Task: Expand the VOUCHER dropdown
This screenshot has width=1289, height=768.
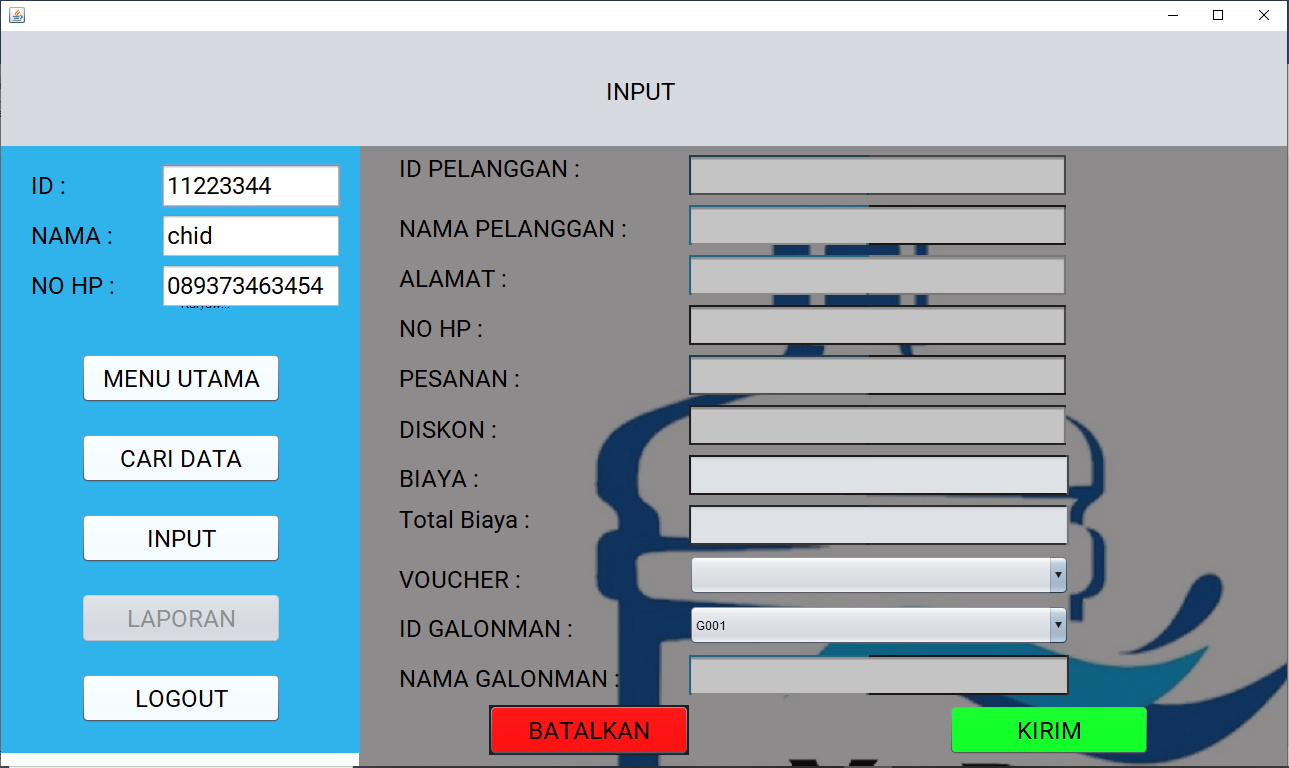Action: coord(878,575)
